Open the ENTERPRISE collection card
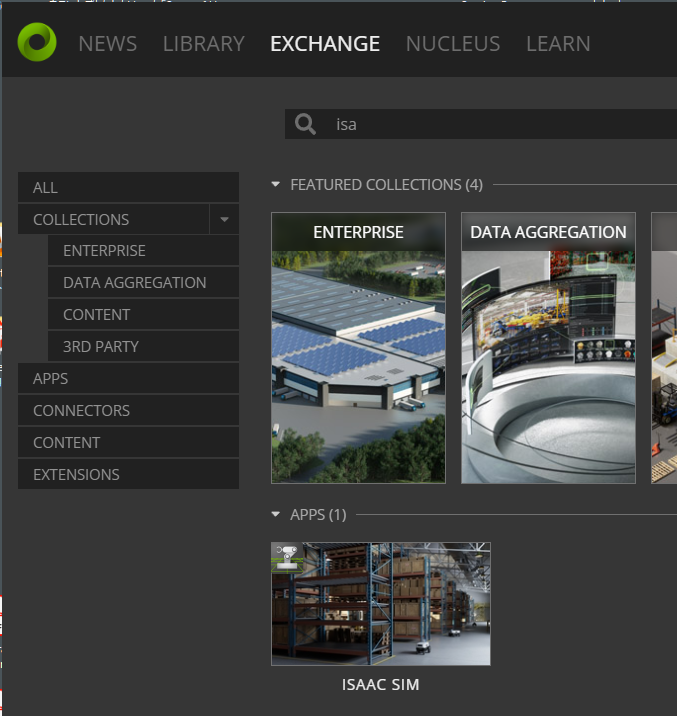This screenshot has height=716, width=677. [358, 347]
